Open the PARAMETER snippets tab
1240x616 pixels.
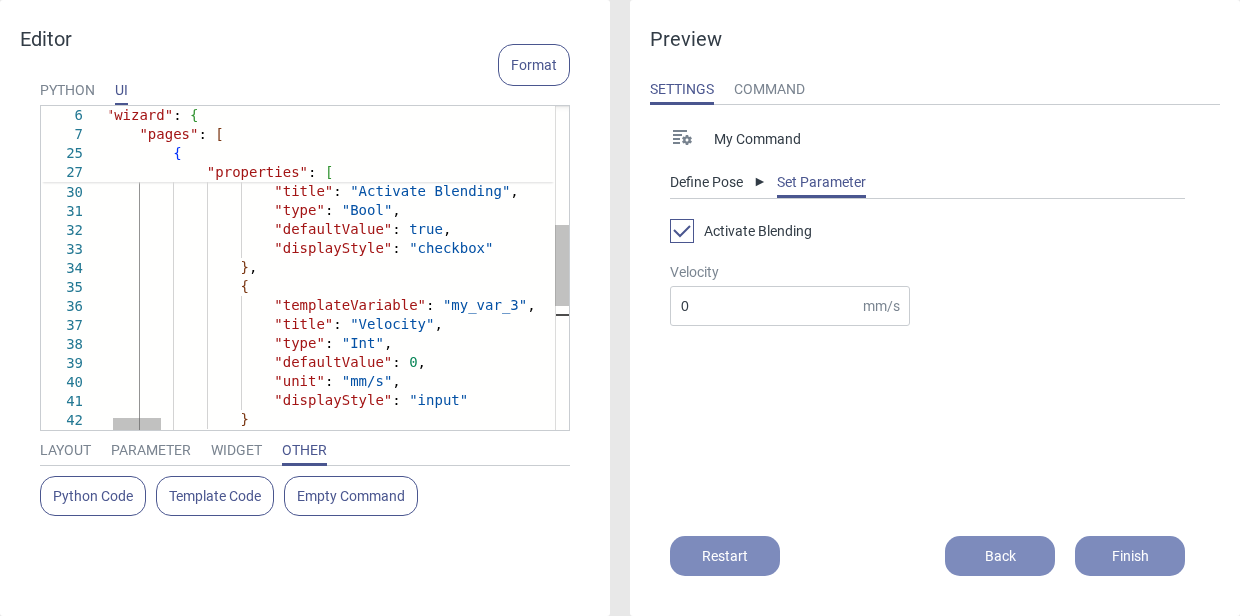[151, 450]
